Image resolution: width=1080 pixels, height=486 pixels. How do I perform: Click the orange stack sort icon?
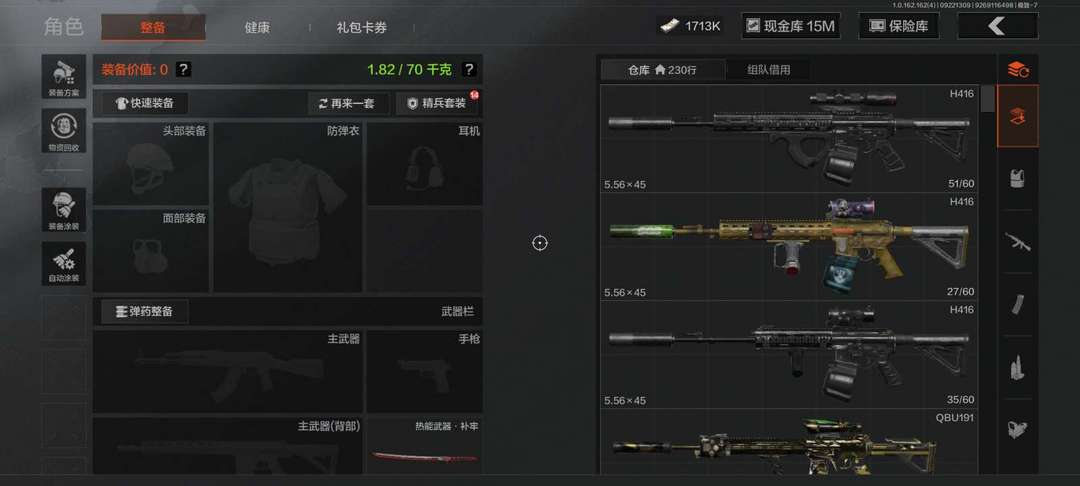1017,69
